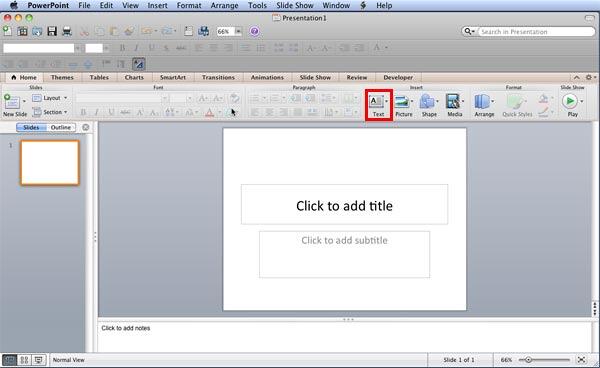Collapse the ribbon with the caret icon
The height and width of the screenshot is (368, 600).
(x=577, y=77)
